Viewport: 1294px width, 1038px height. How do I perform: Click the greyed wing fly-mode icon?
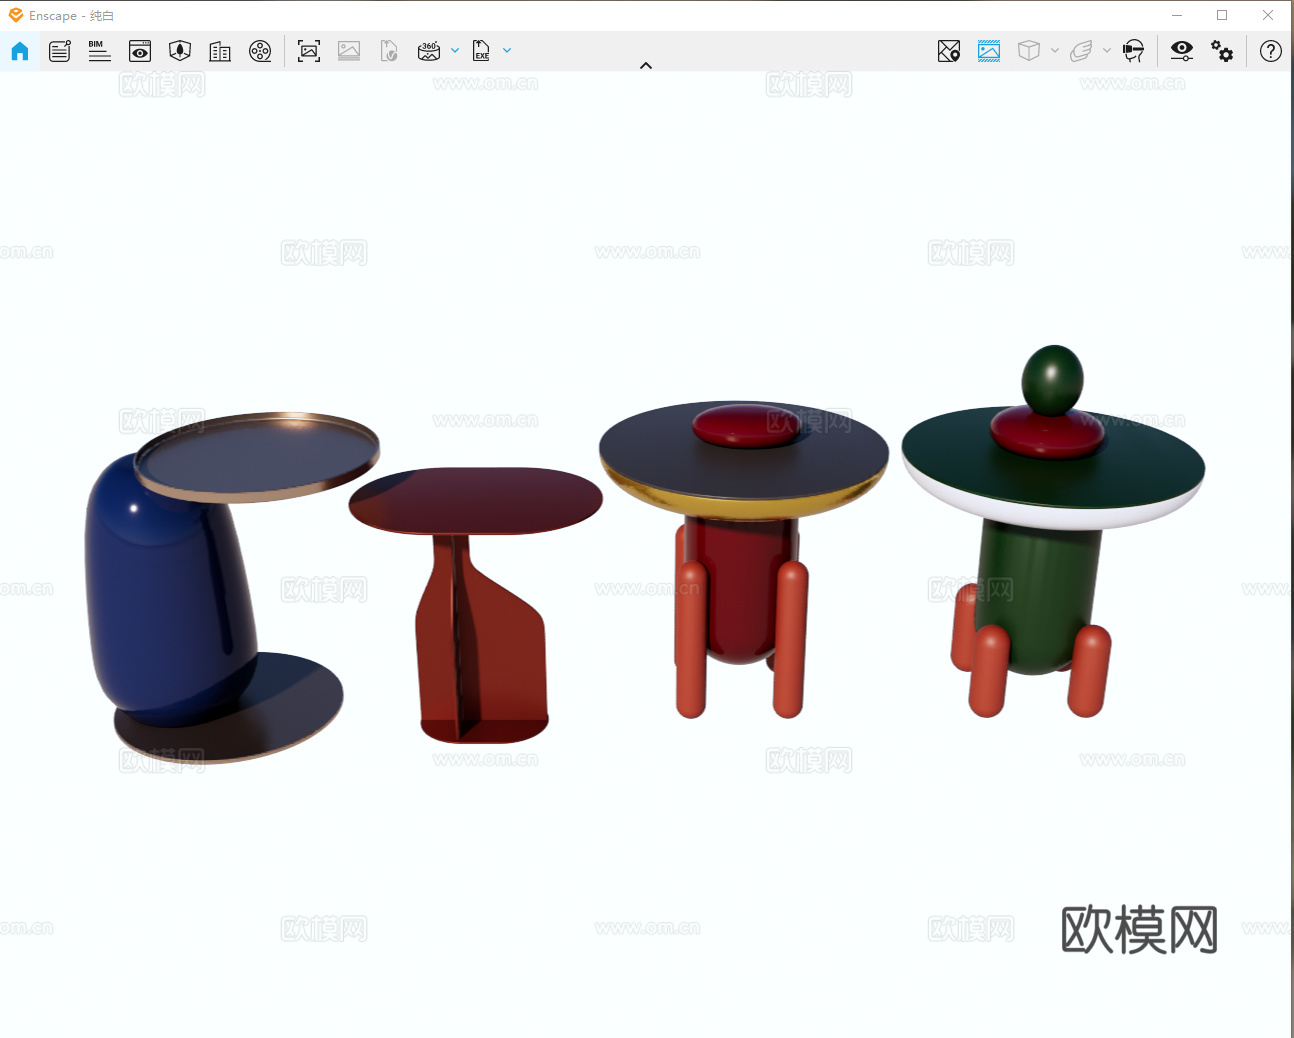click(x=1081, y=51)
